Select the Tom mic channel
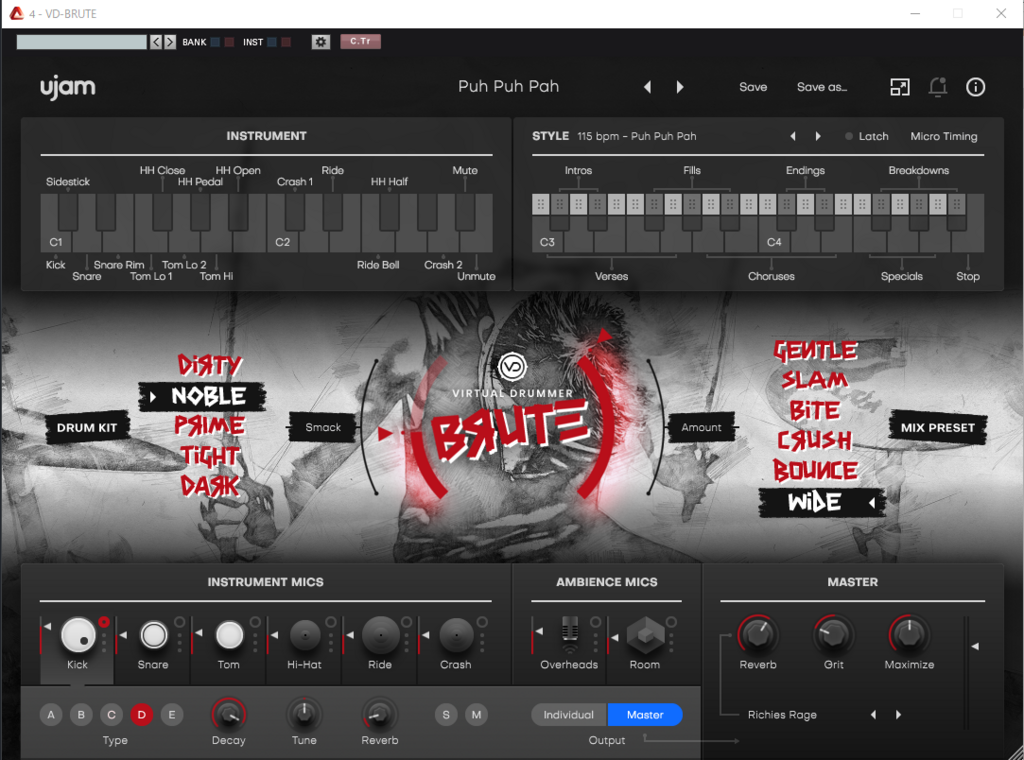 tap(229, 635)
